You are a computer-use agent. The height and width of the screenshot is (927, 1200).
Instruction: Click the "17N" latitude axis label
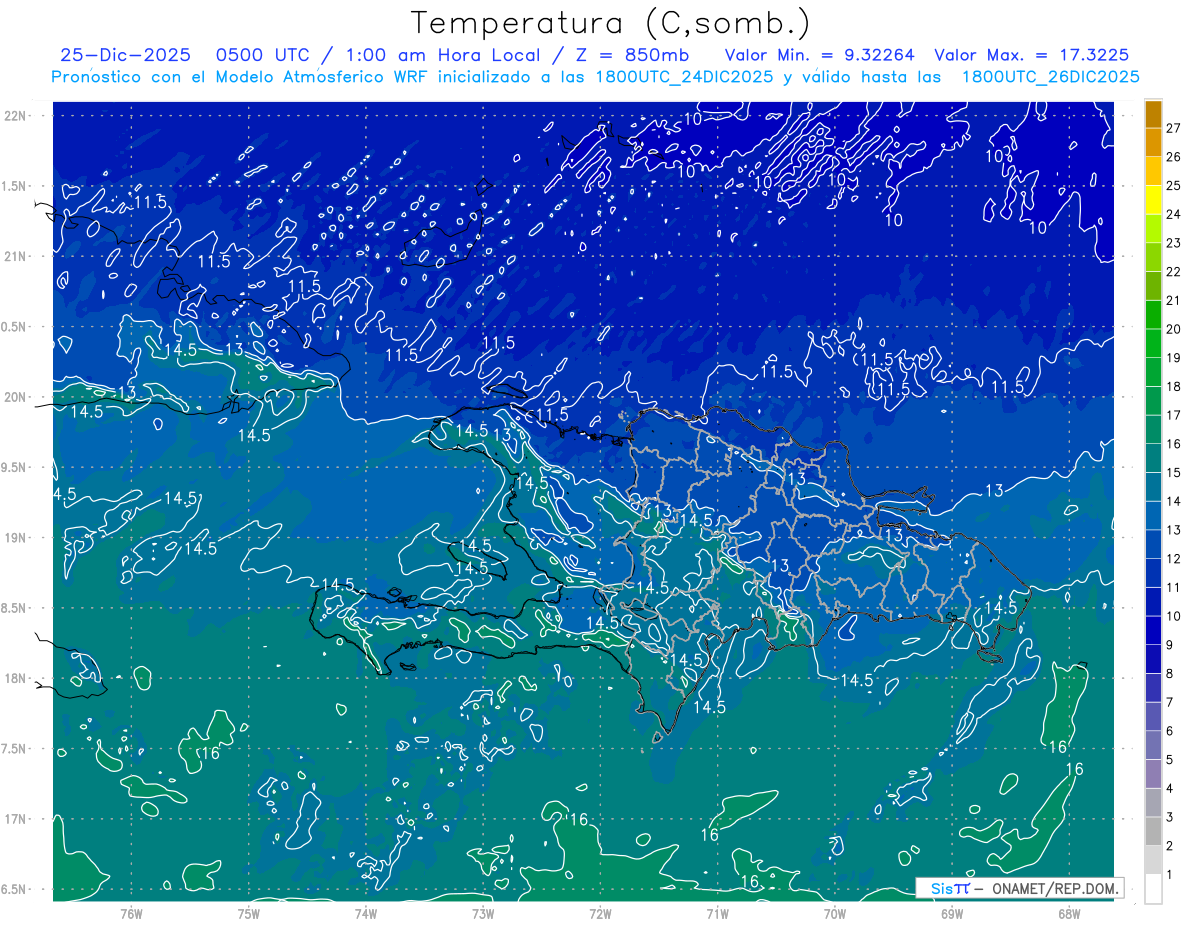(17, 819)
